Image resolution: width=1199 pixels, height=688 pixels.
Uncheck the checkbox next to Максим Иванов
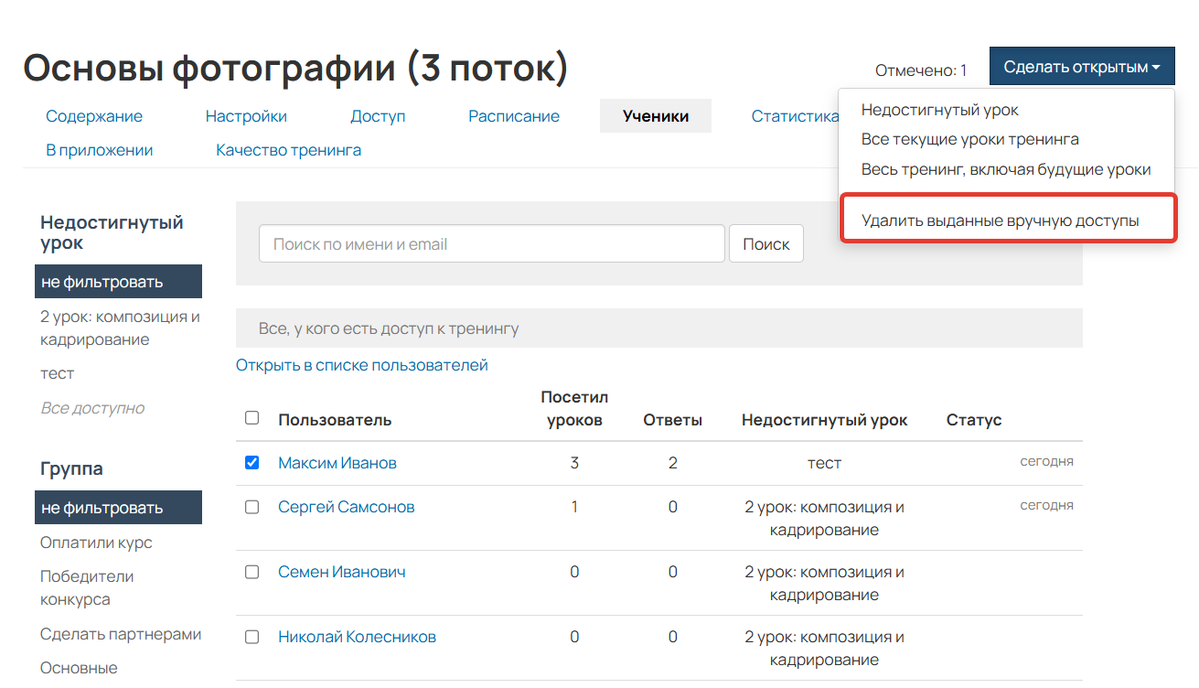click(x=253, y=463)
